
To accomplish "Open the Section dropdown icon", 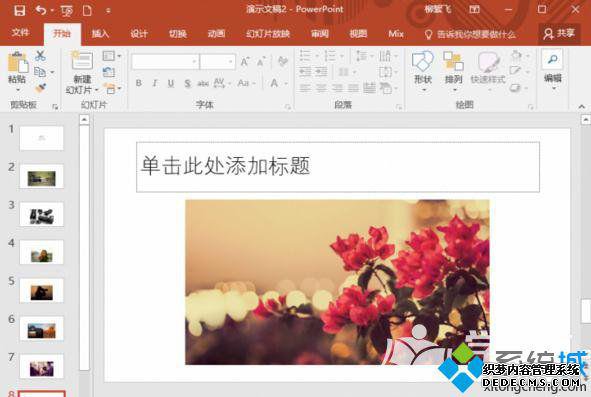I will (x=112, y=89).
